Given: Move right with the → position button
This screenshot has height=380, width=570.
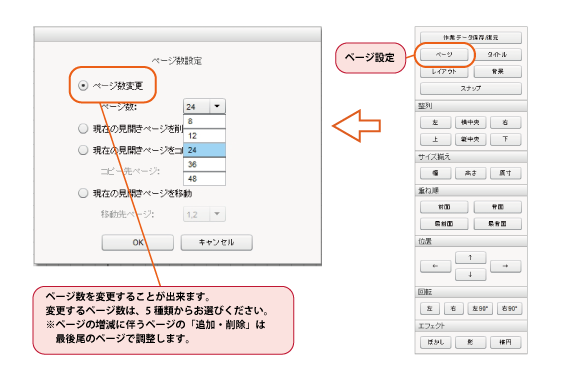Looking at the screenshot, I should 506,266.
